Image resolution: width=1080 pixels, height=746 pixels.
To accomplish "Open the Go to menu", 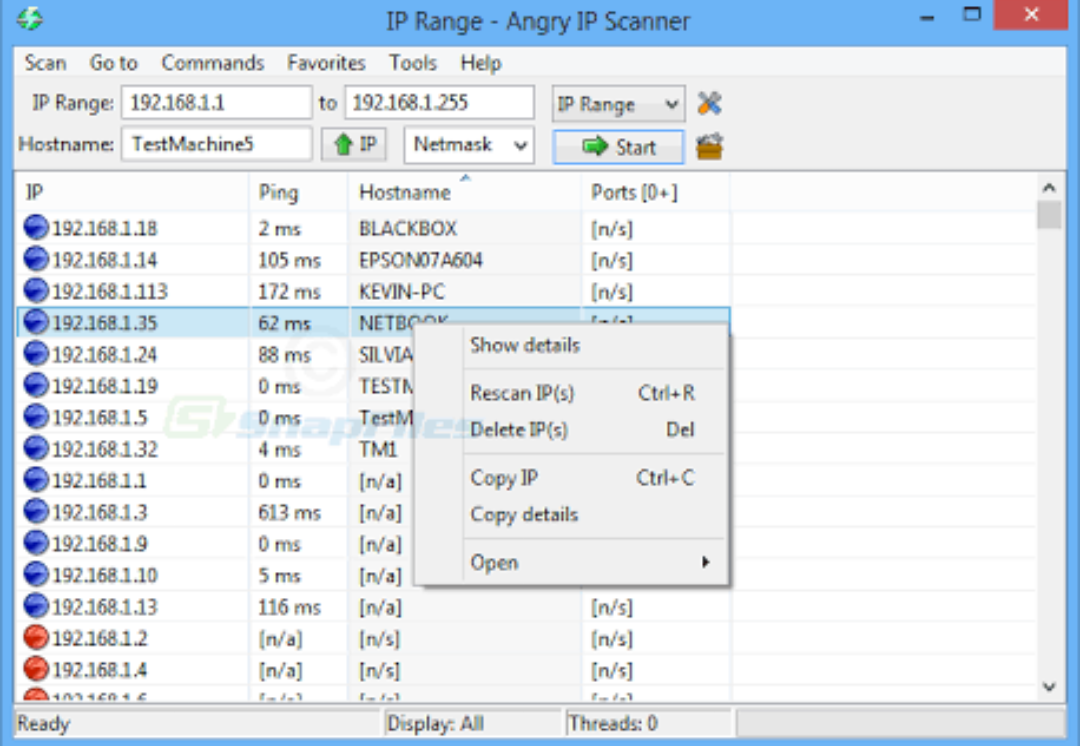I will pyautogui.click(x=114, y=63).
